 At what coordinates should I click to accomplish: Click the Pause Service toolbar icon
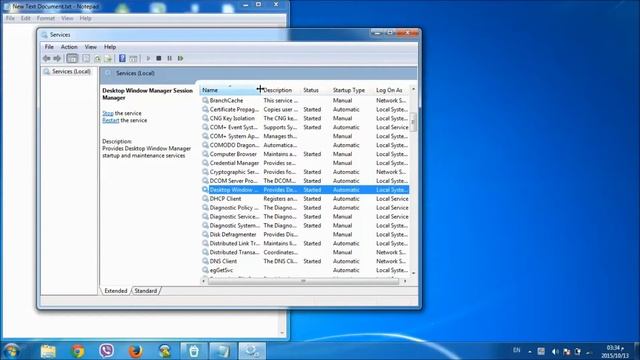(169, 58)
